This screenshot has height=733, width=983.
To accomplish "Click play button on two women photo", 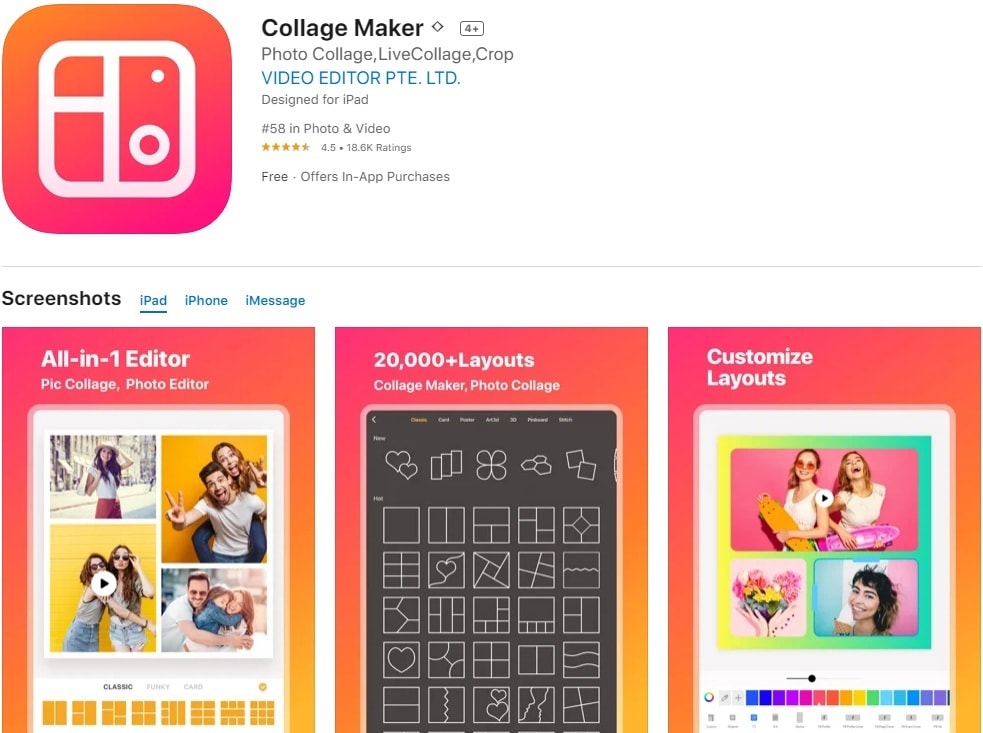I will 104,584.
